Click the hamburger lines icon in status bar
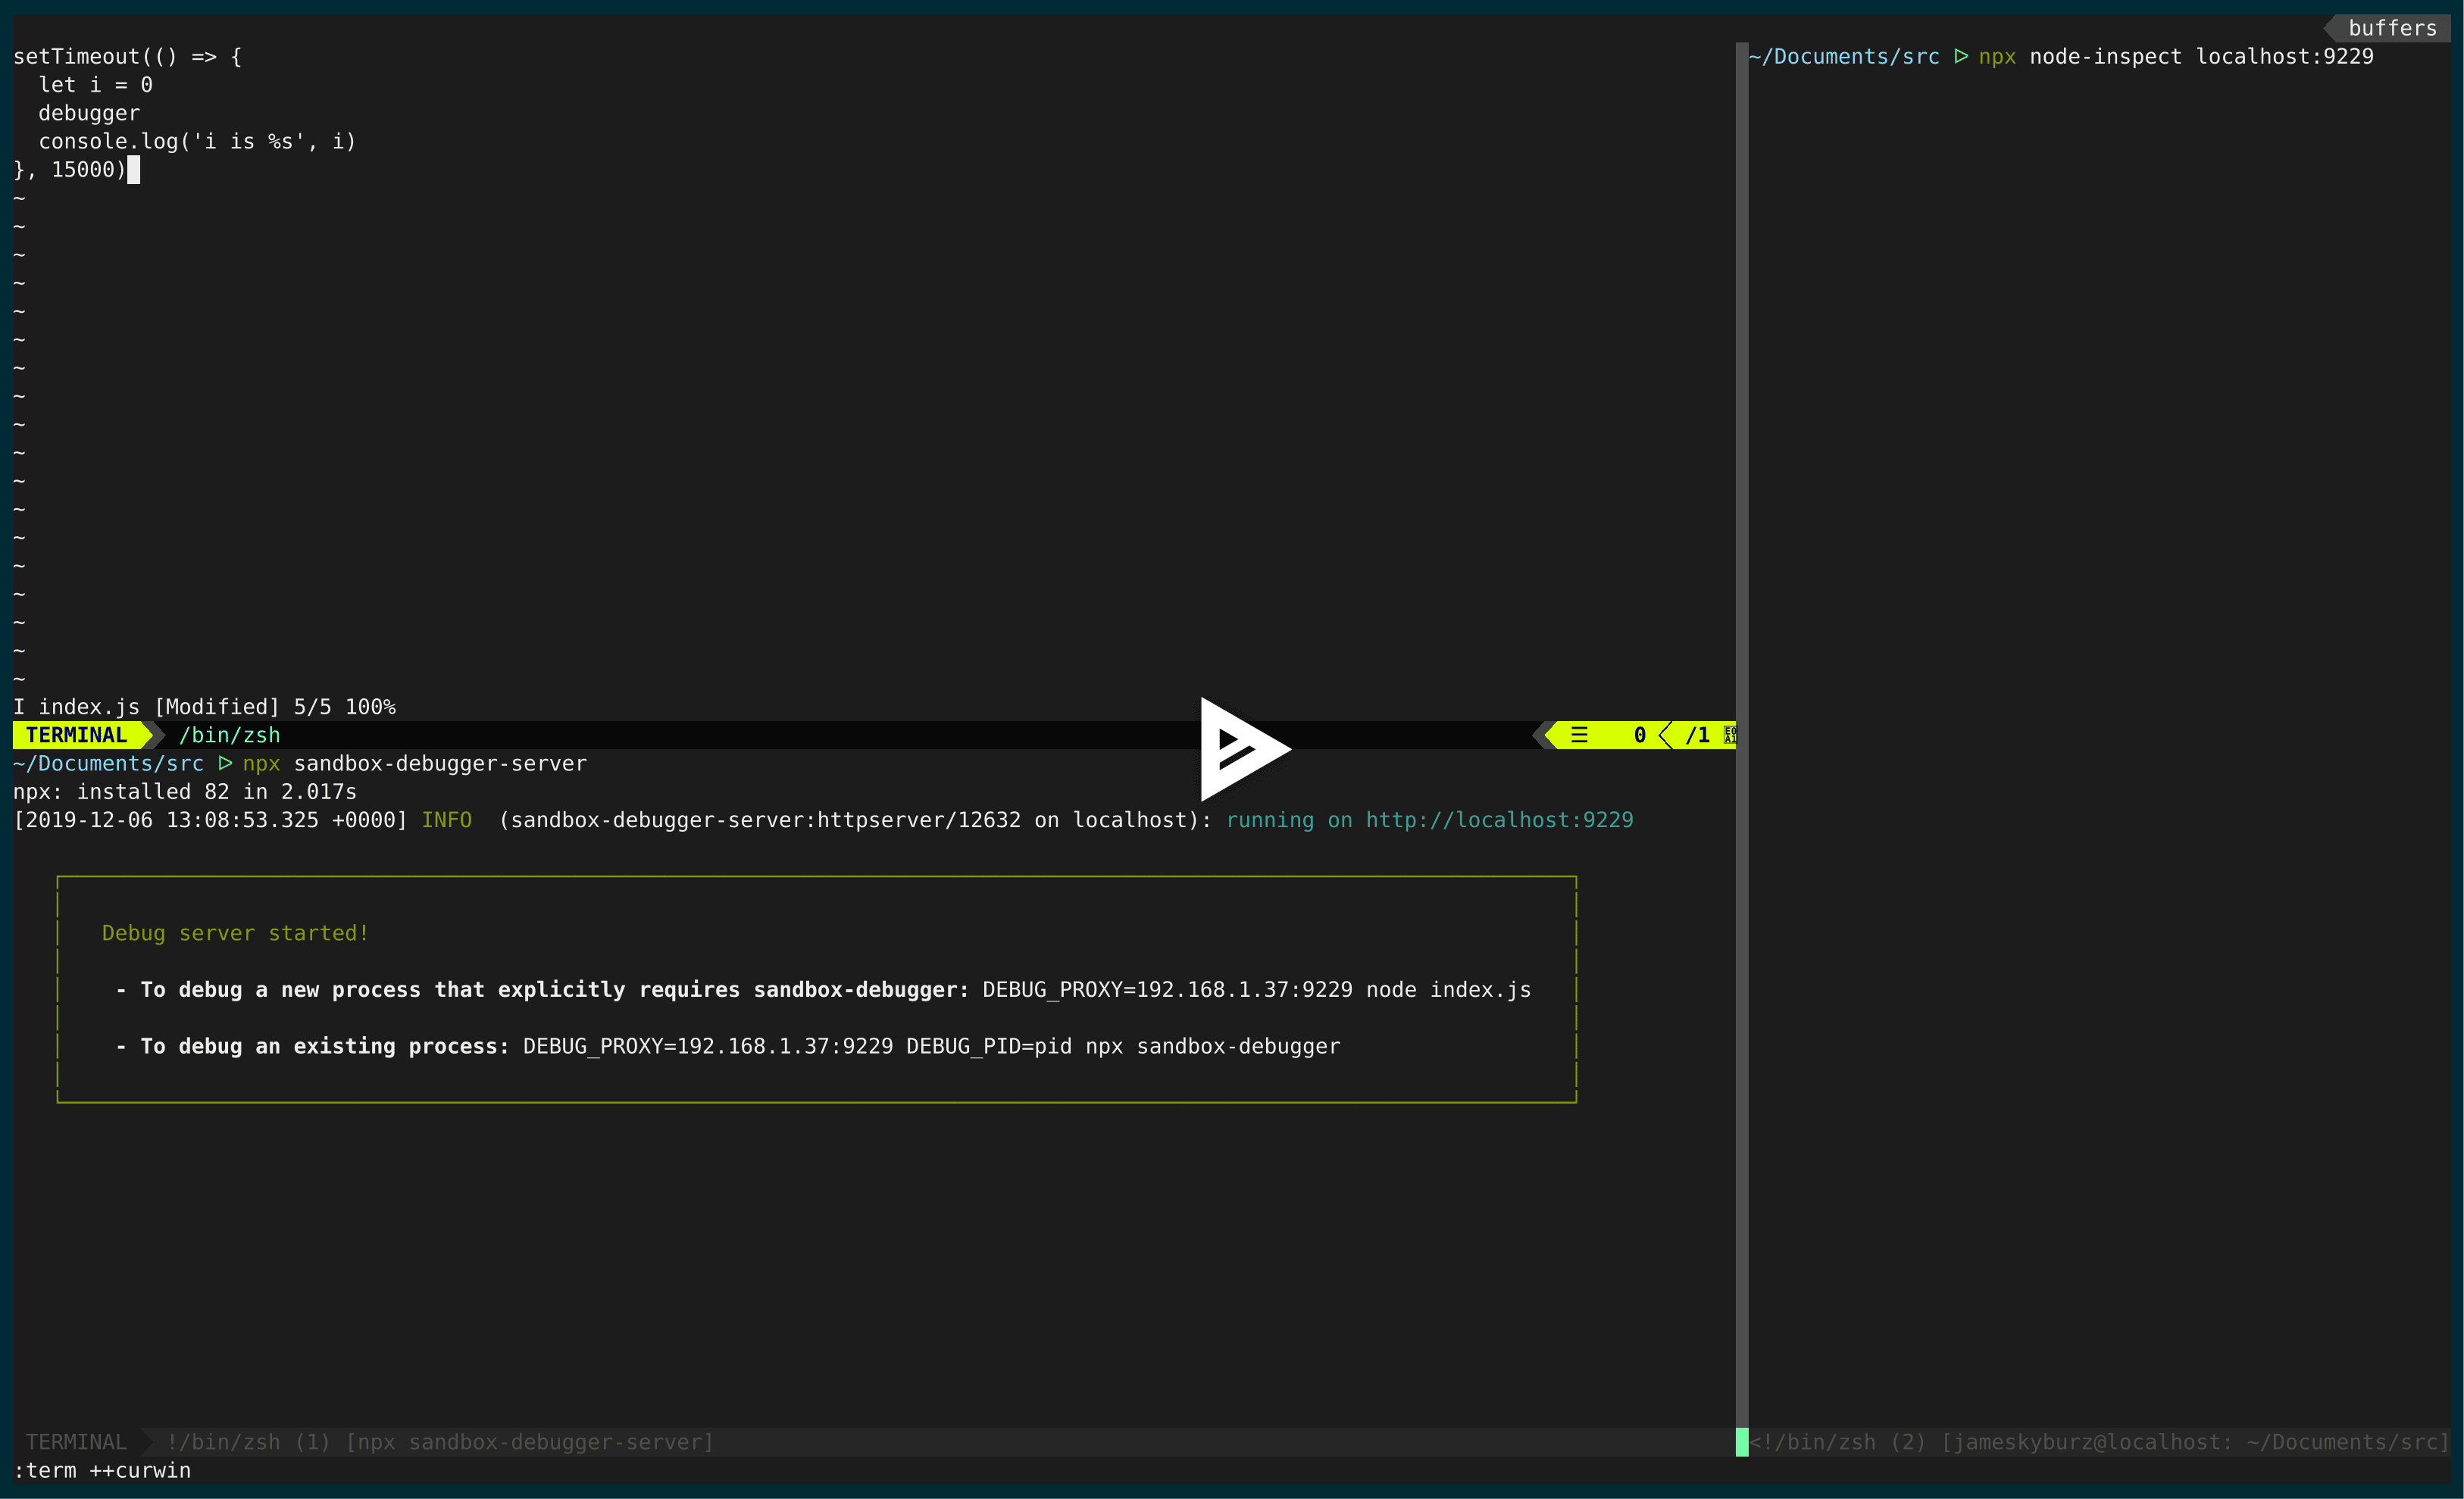This screenshot has width=2464, height=1499. (1579, 735)
